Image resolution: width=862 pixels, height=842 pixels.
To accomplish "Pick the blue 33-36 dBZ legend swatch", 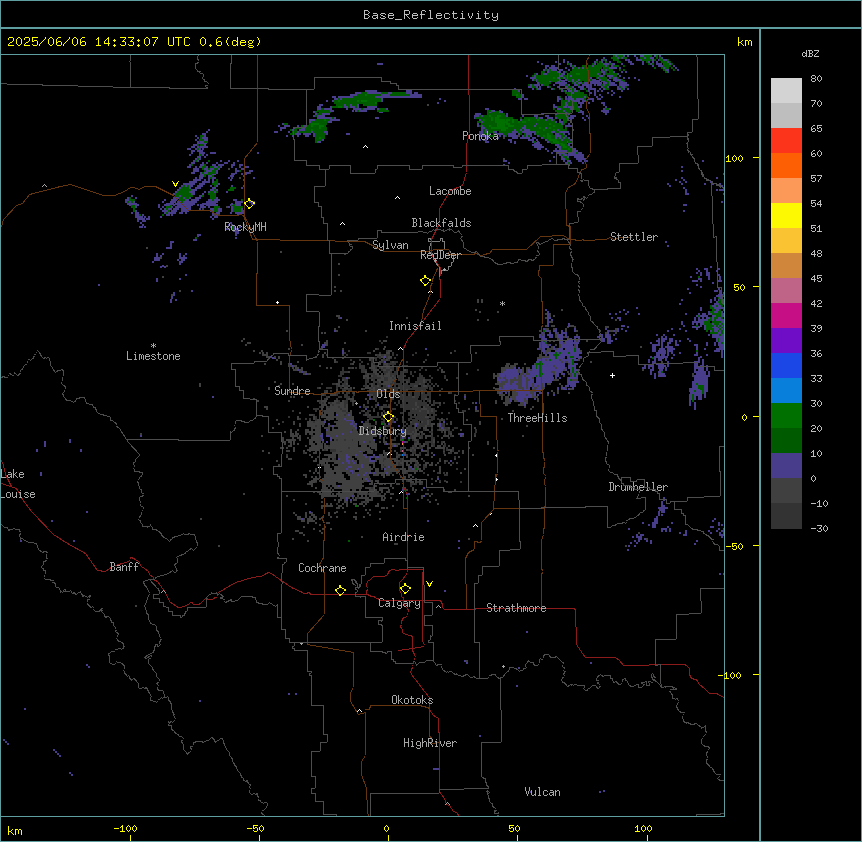I will coord(786,365).
